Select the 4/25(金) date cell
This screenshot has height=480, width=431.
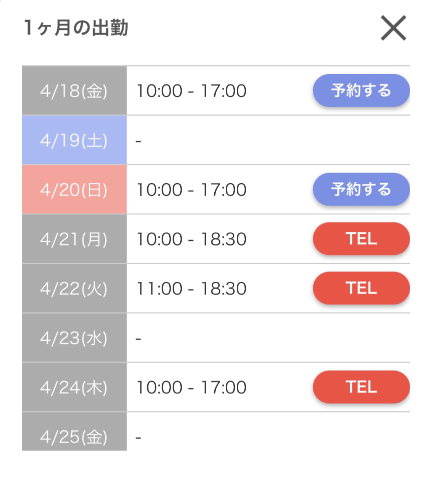point(74,431)
